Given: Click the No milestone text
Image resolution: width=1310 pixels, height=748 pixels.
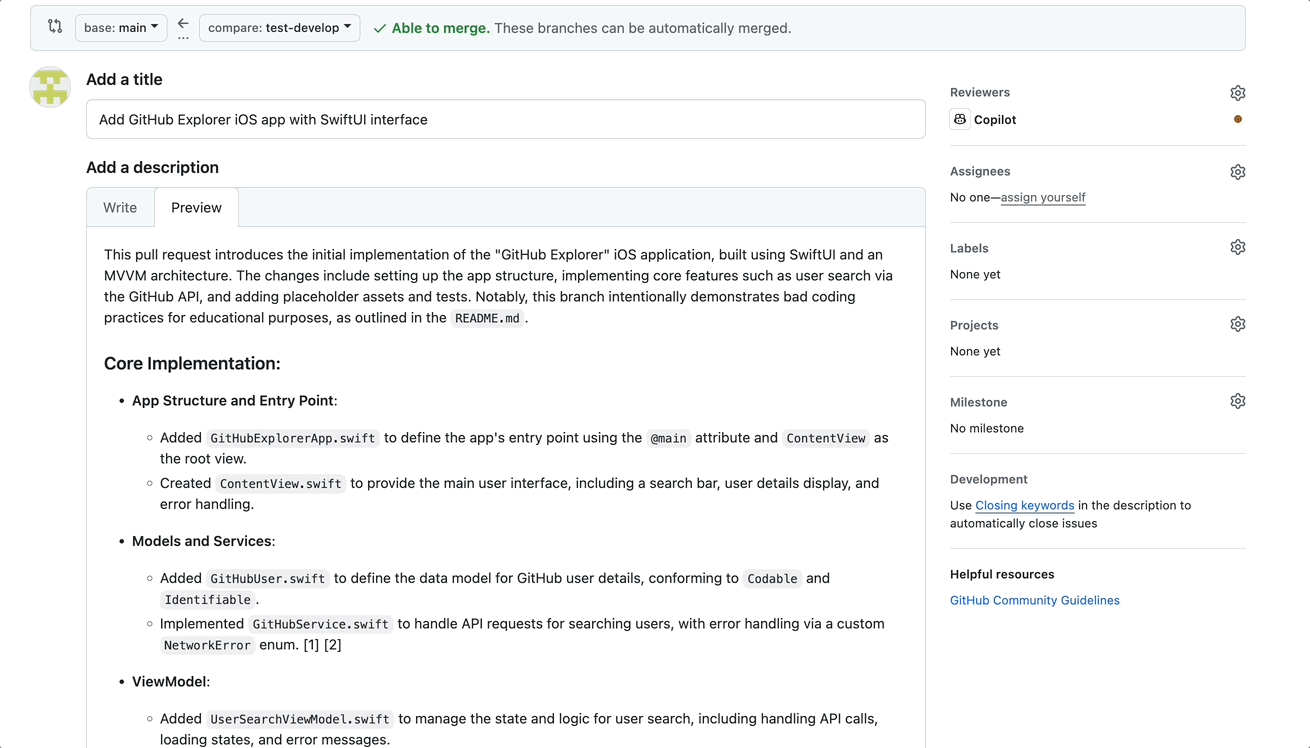Looking at the screenshot, I should (x=987, y=428).
